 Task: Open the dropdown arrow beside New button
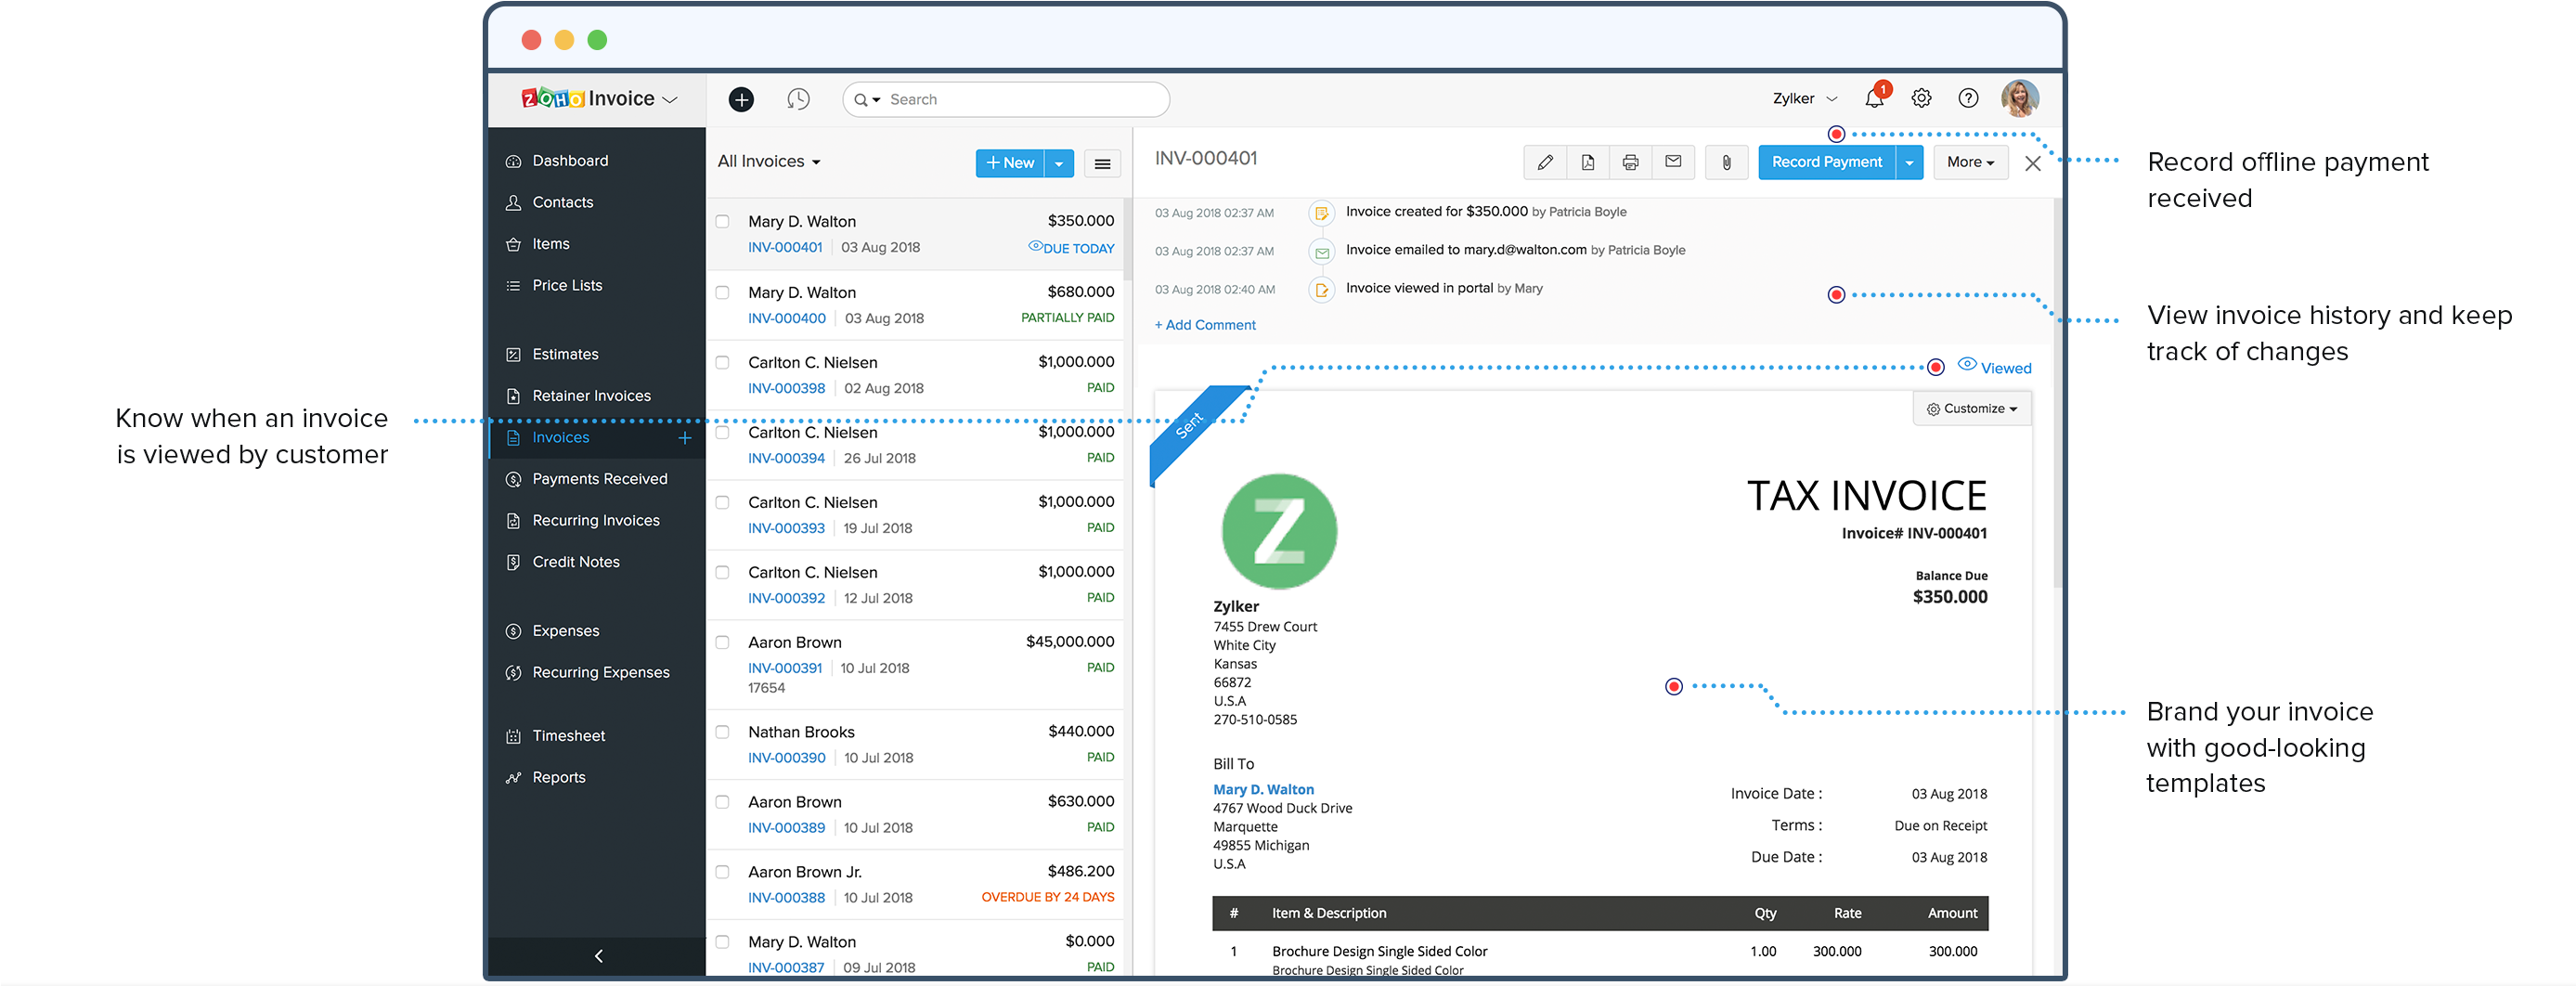point(1059,162)
